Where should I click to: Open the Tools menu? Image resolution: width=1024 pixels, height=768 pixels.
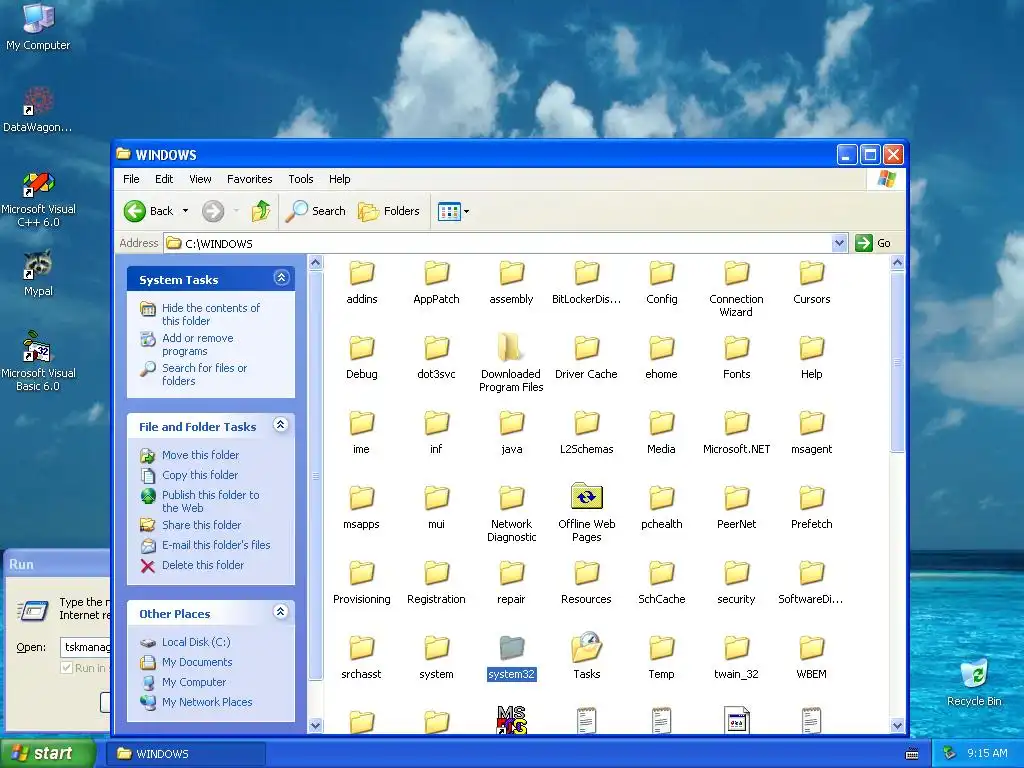point(300,179)
